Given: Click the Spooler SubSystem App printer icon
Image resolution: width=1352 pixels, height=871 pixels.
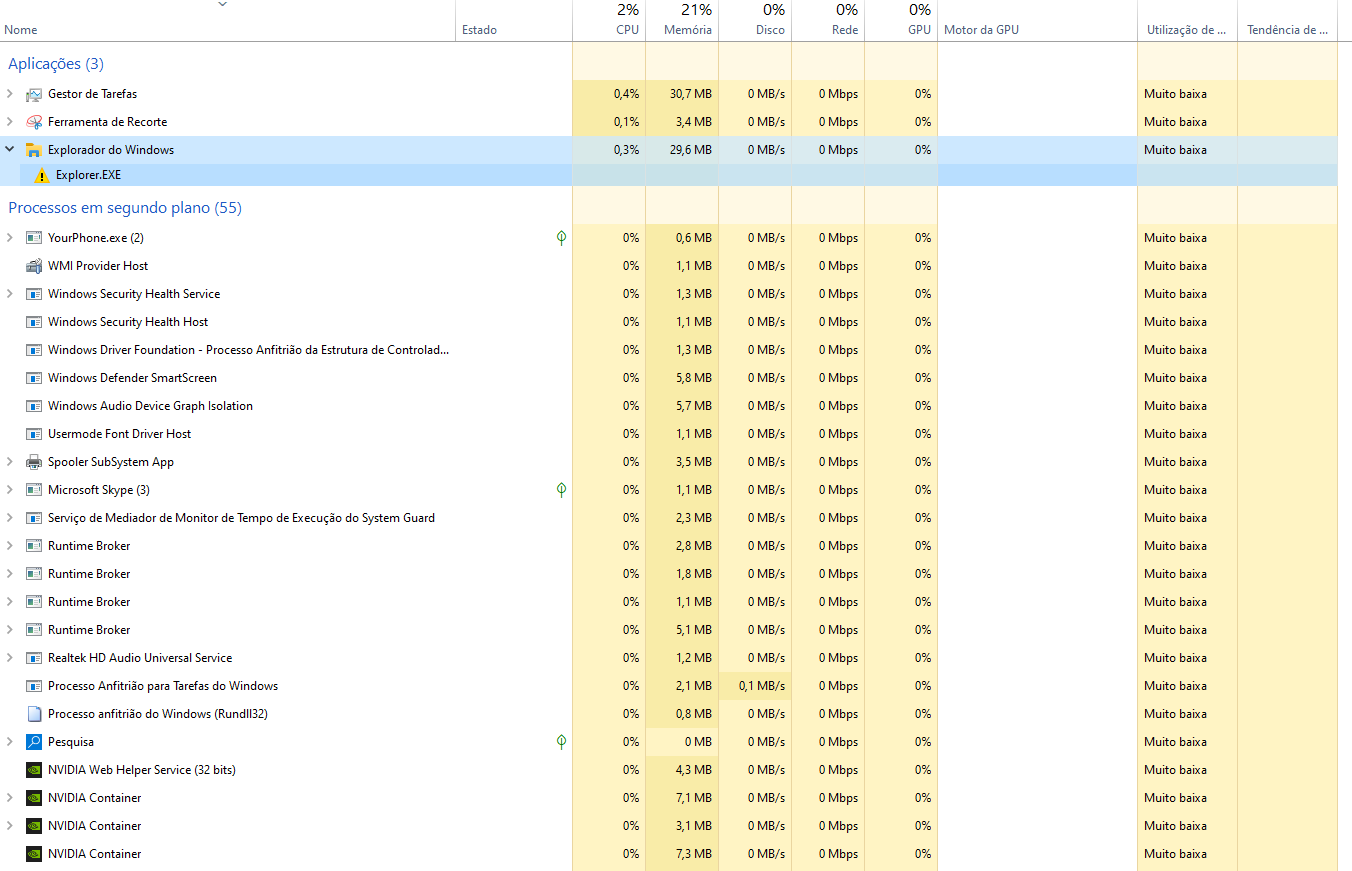Looking at the screenshot, I should [33, 462].
